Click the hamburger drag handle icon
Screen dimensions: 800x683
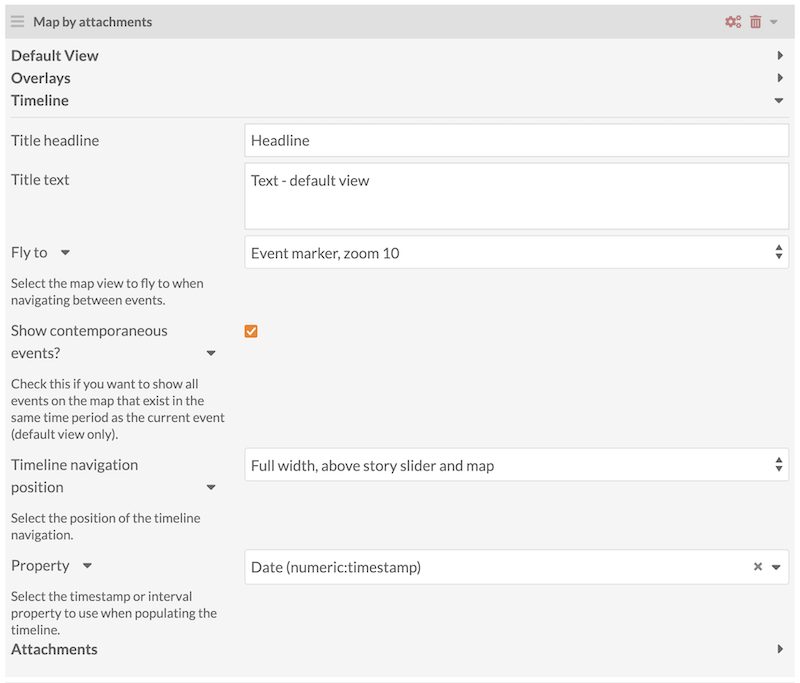coord(17,21)
